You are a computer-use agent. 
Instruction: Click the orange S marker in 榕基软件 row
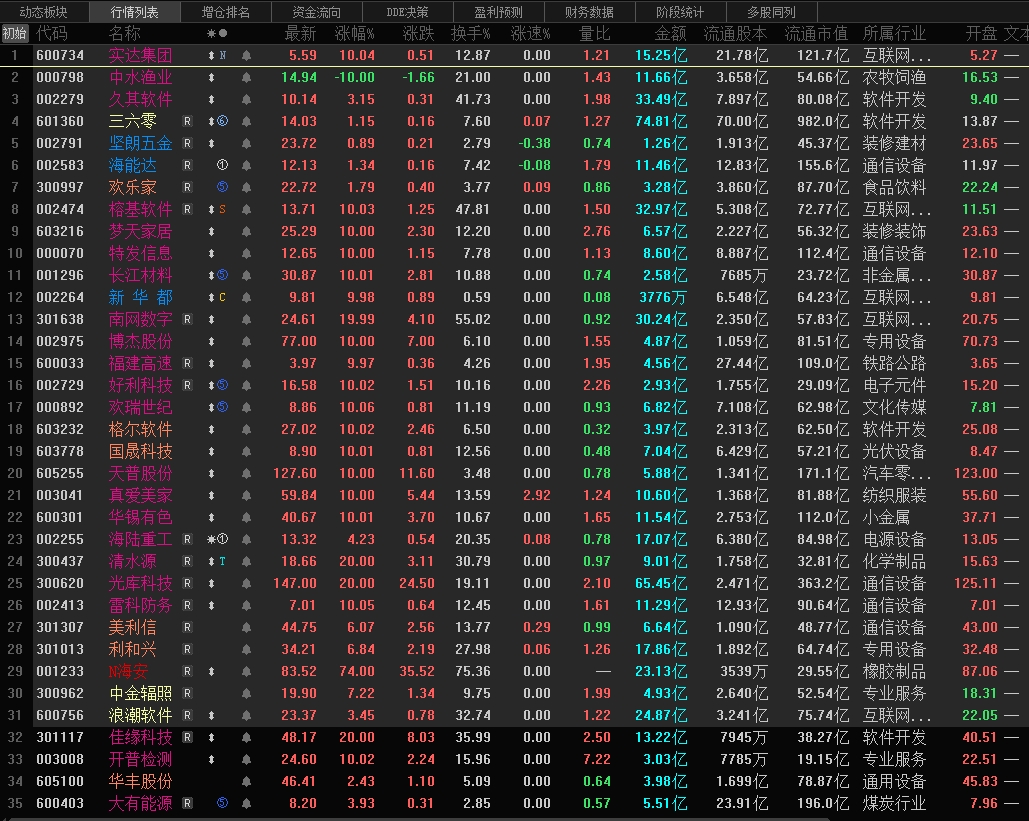222,209
